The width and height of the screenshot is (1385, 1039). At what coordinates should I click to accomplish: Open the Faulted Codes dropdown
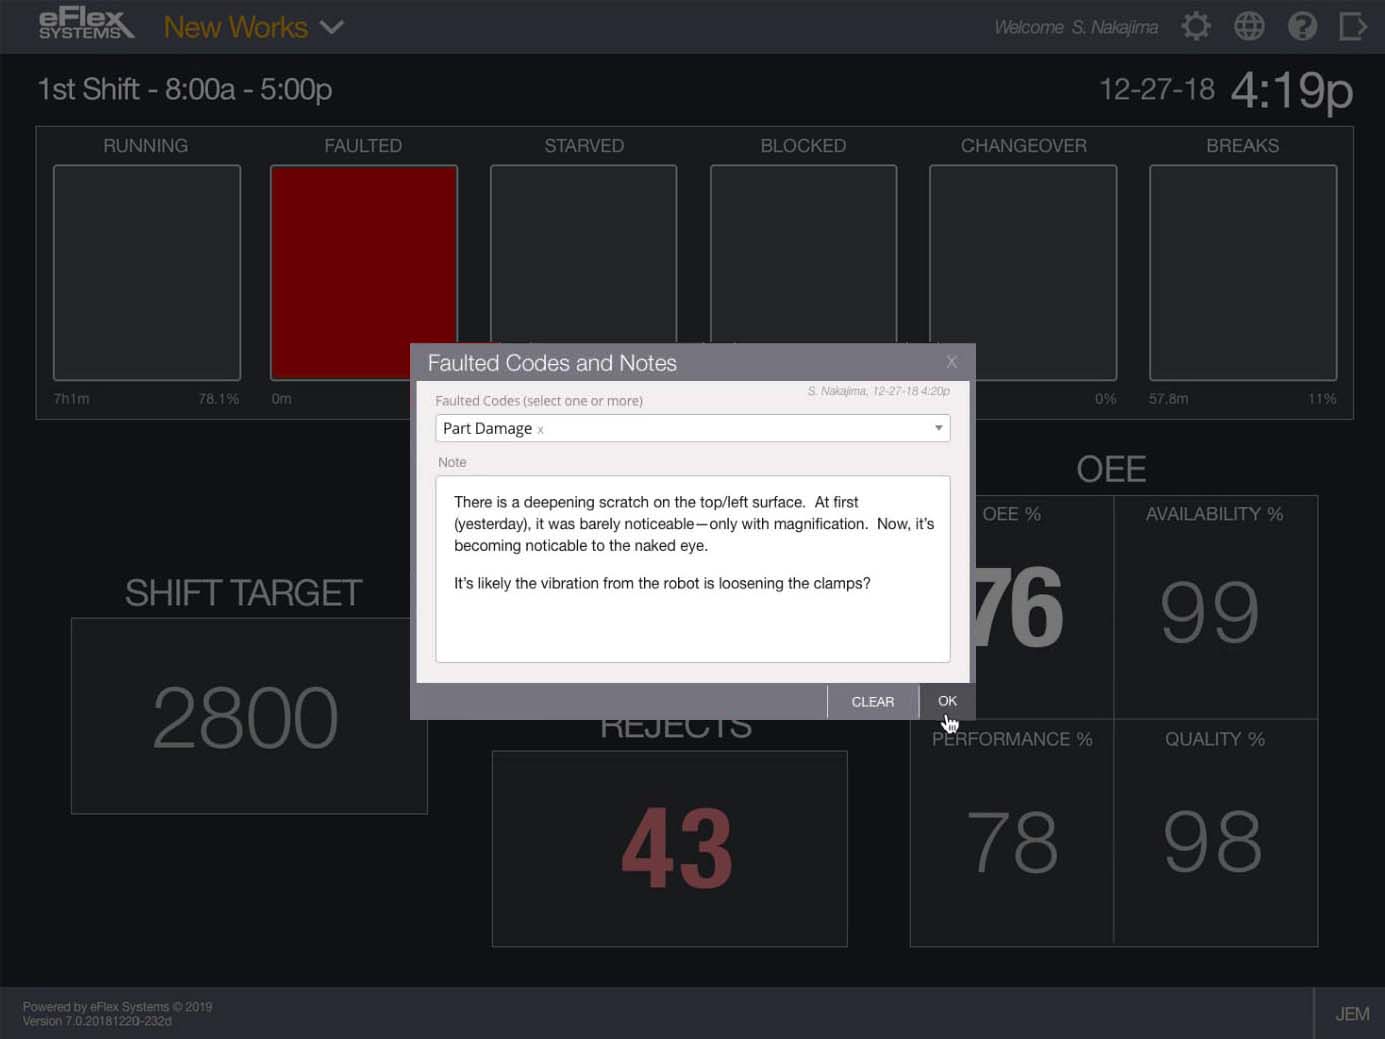click(938, 428)
